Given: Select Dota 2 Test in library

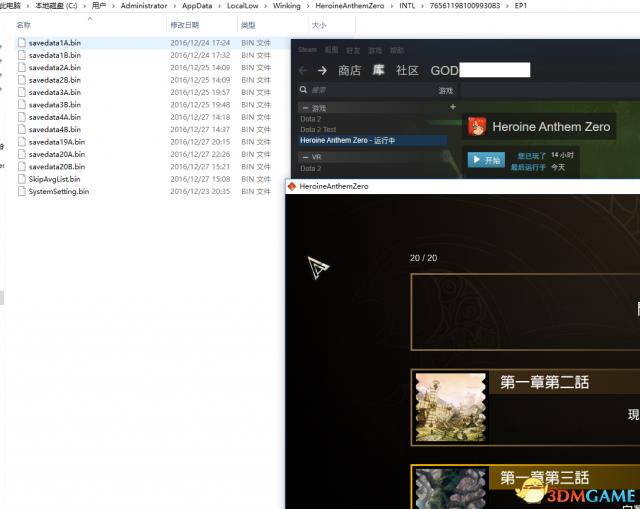Looking at the screenshot, I should (318, 129).
